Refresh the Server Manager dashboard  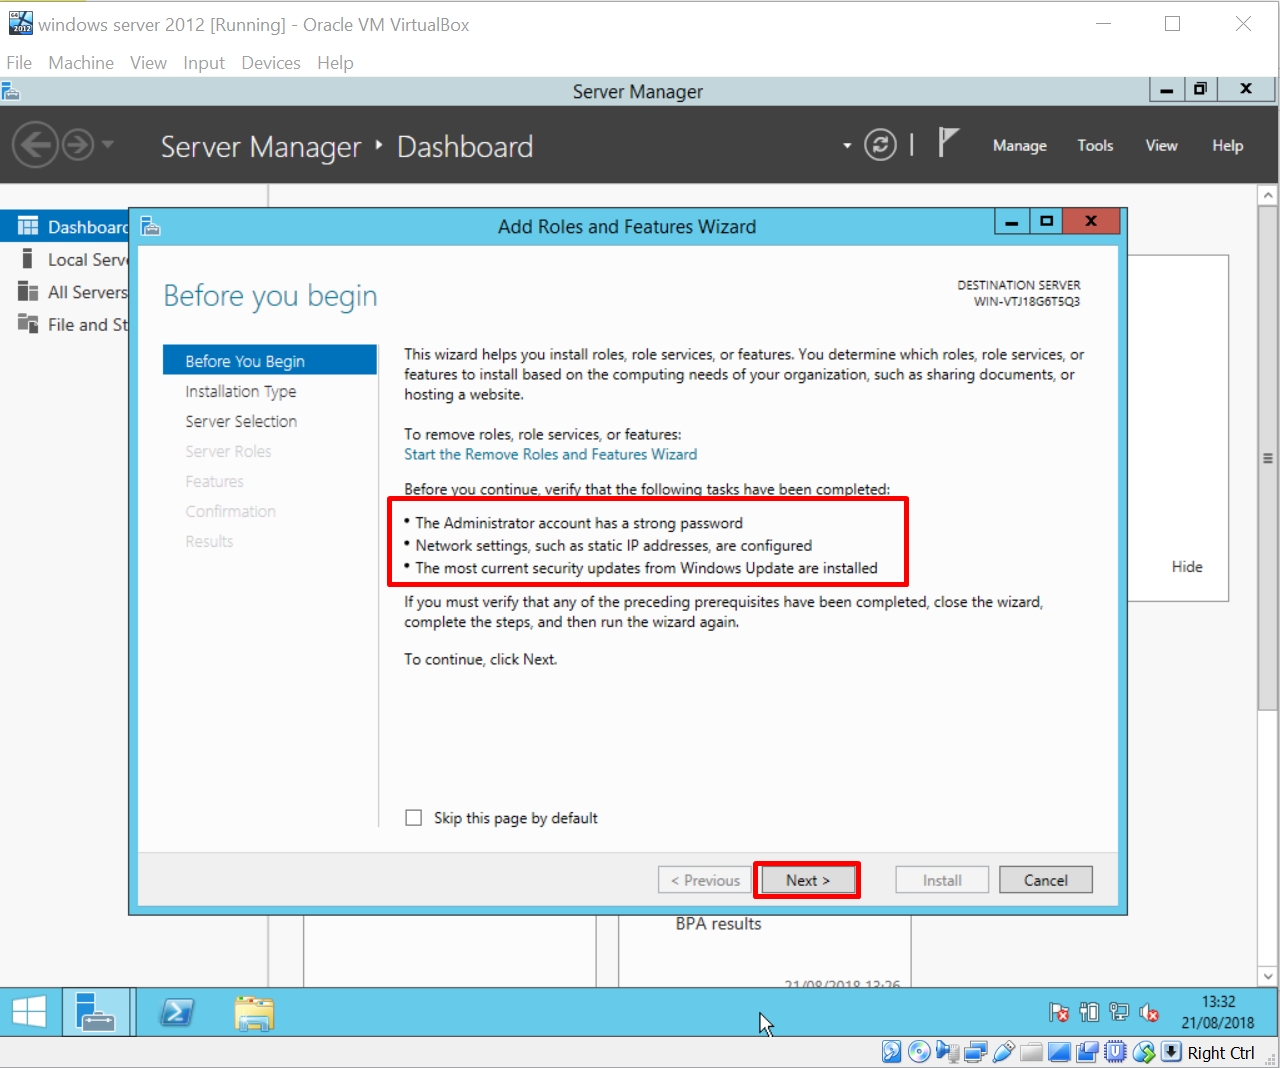click(x=880, y=145)
